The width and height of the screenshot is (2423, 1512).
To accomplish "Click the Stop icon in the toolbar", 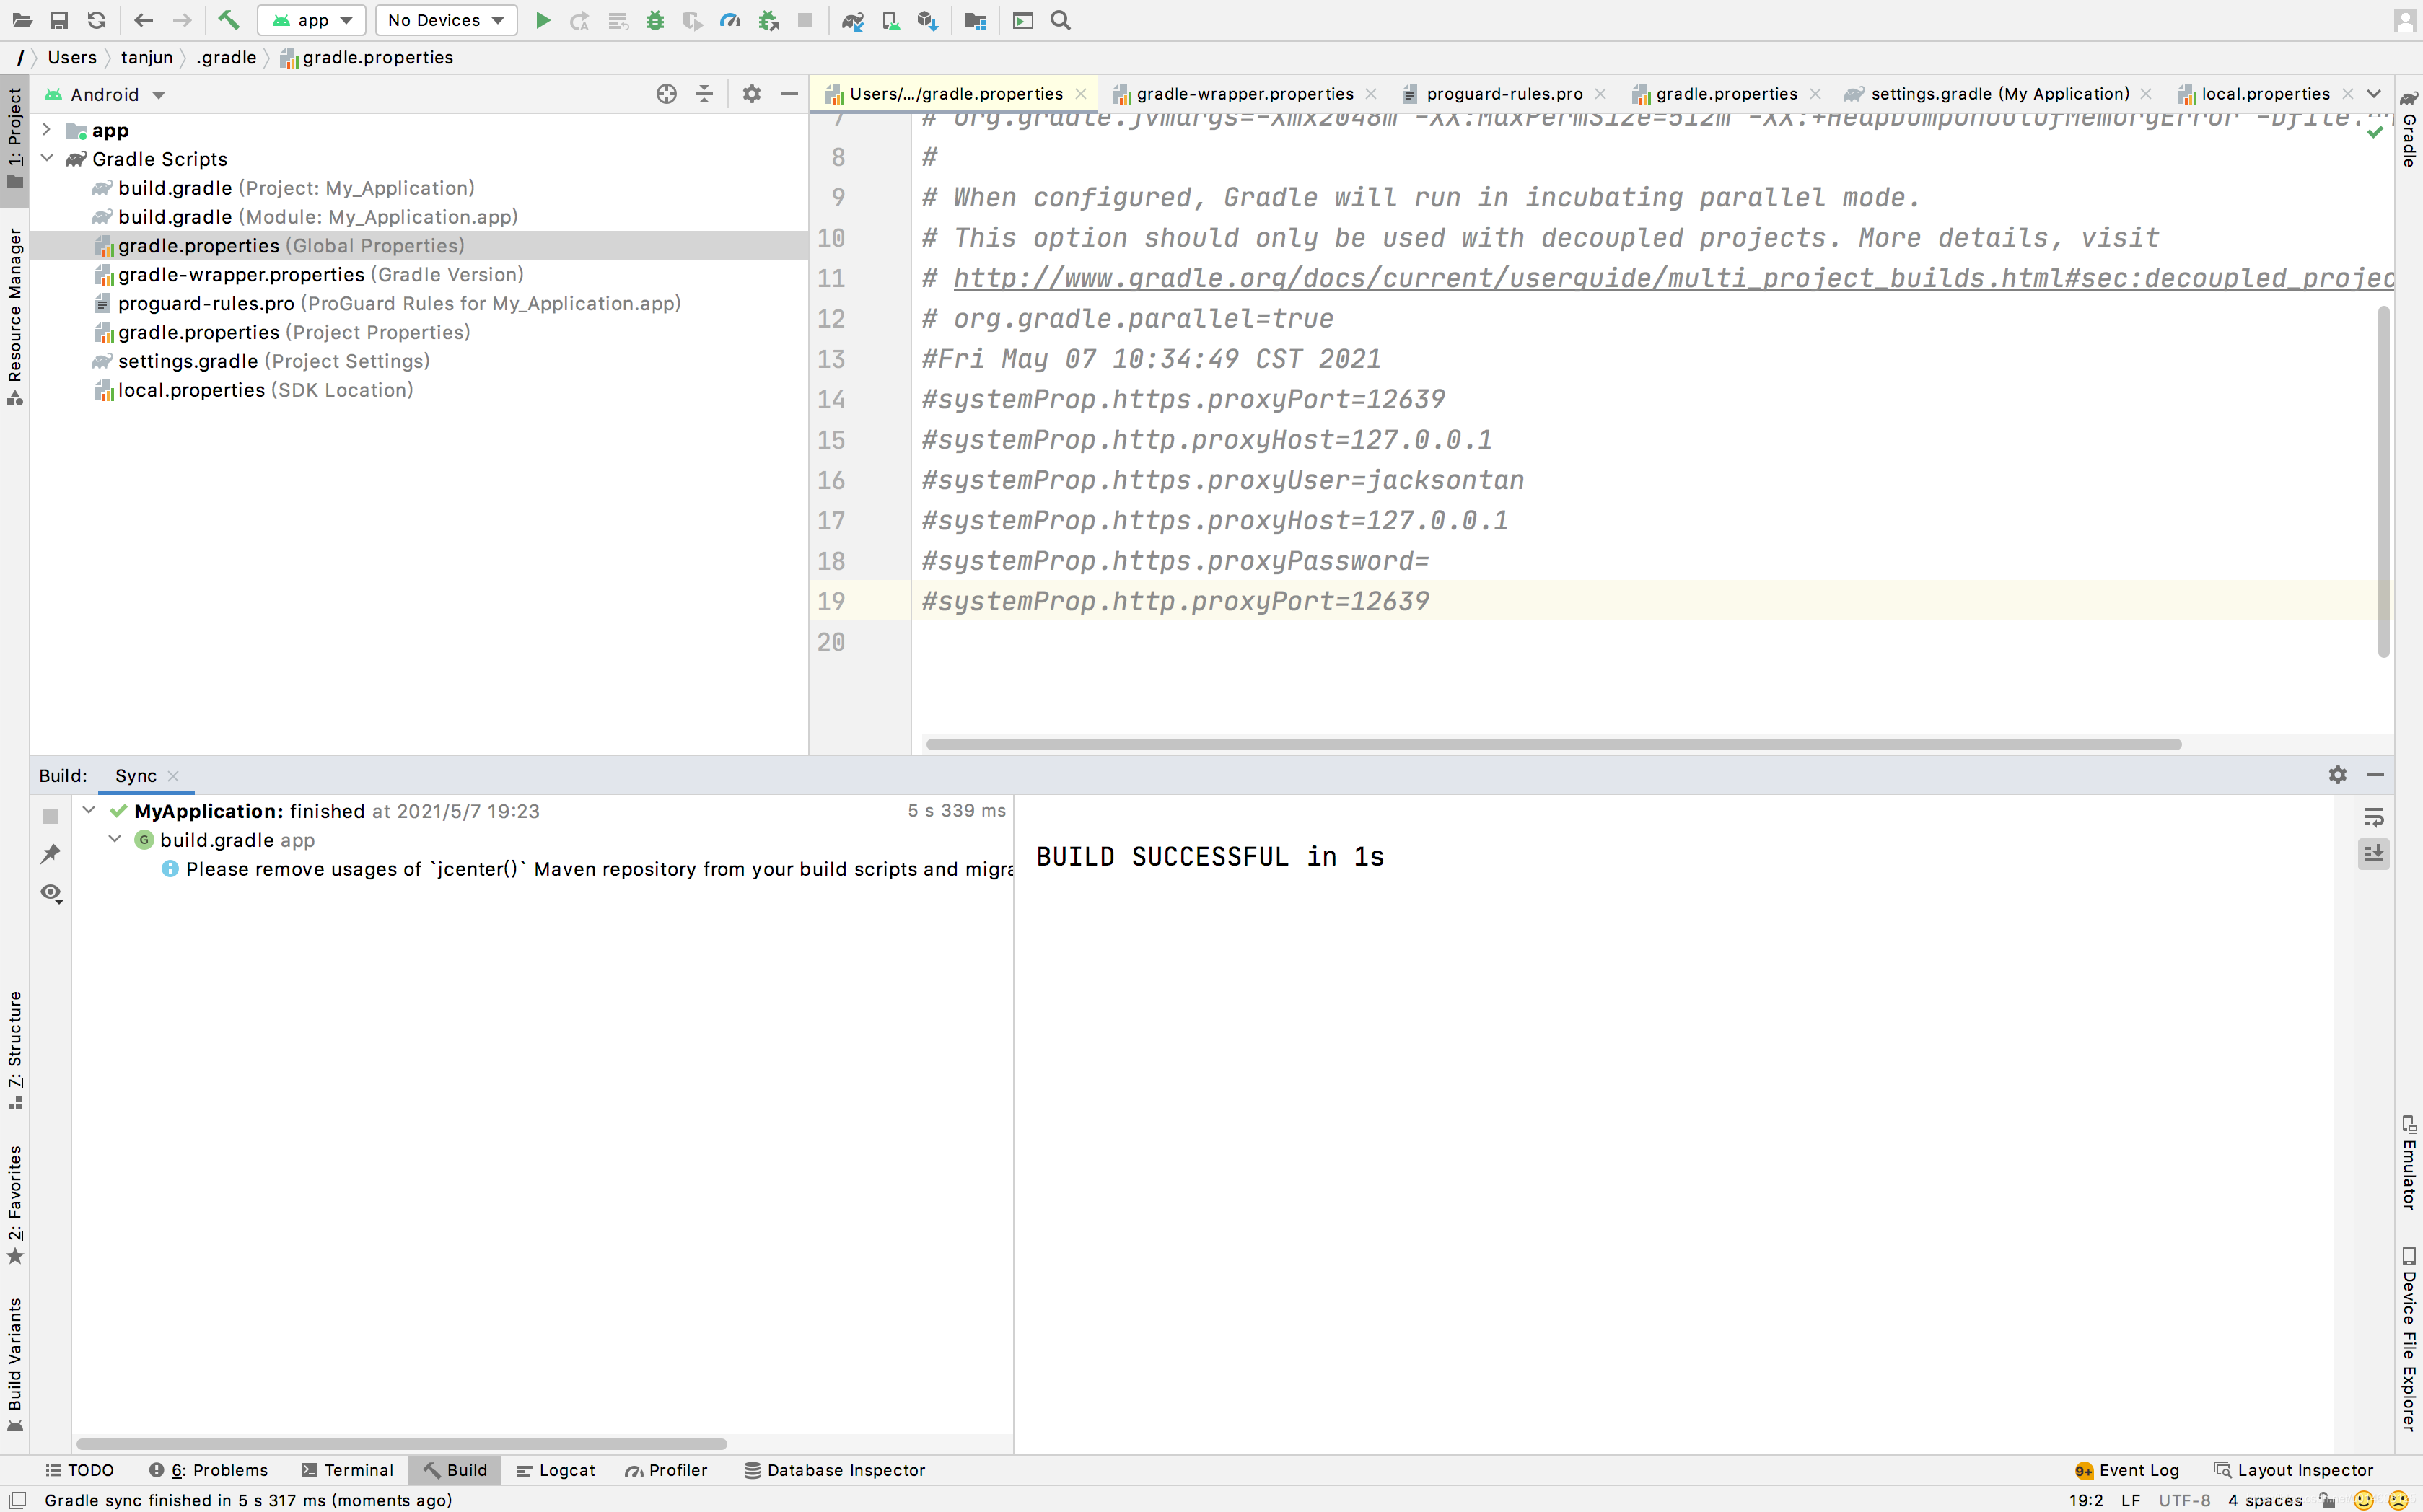I will point(805,20).
